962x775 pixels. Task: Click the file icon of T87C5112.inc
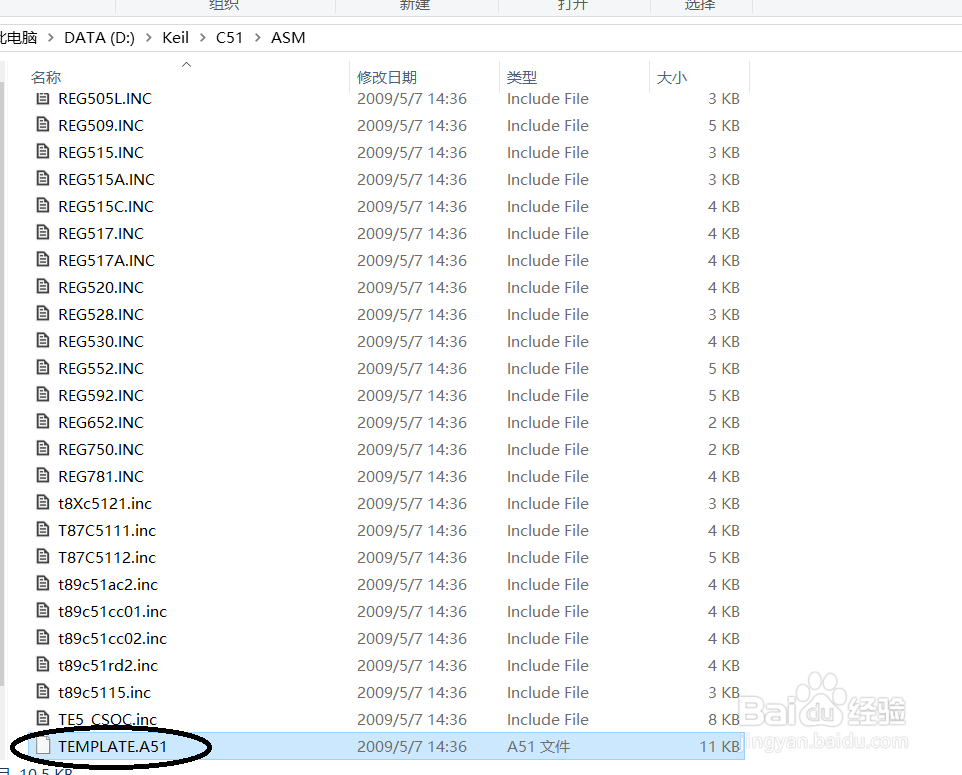coord(43,557)
